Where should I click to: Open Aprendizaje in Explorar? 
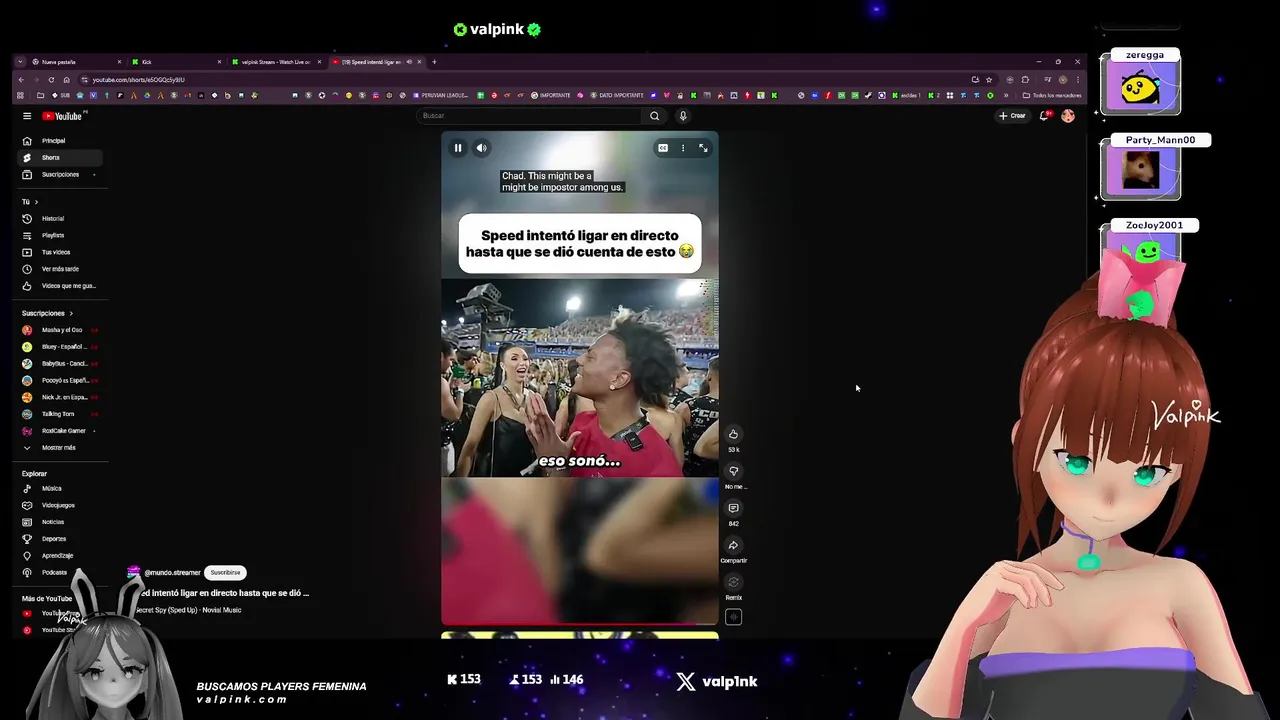click(x=60, y=556)
